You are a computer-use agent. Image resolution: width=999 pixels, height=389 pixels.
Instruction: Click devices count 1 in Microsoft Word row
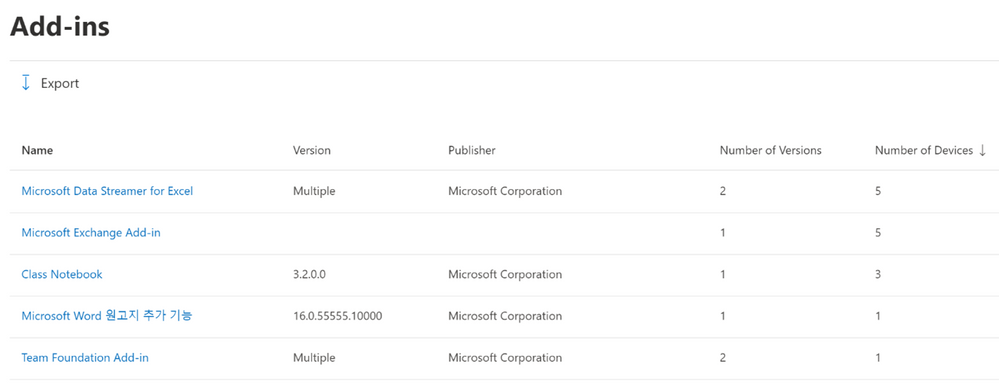pos(878,316)
